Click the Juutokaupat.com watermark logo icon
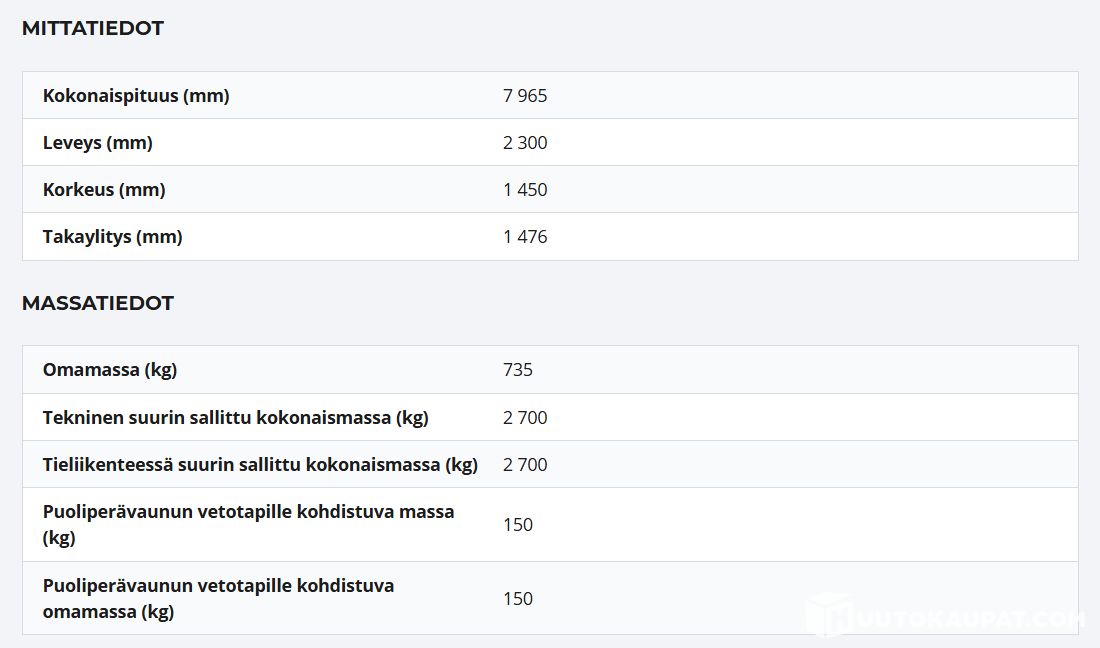1100x648 pixels. pyautogui.click(x=827, y=615)
